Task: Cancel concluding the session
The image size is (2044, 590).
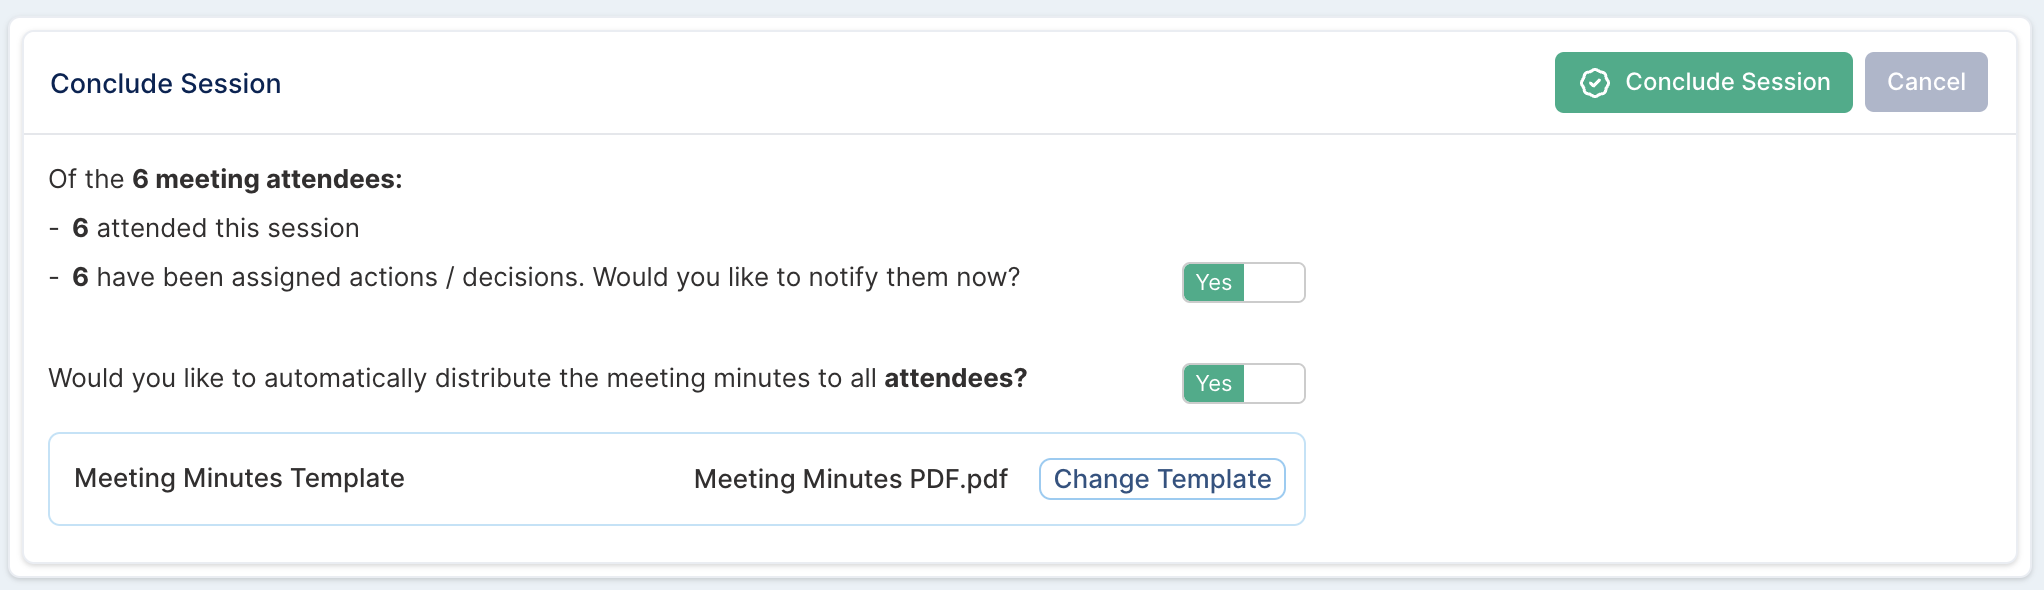Action: [1926, 82]
